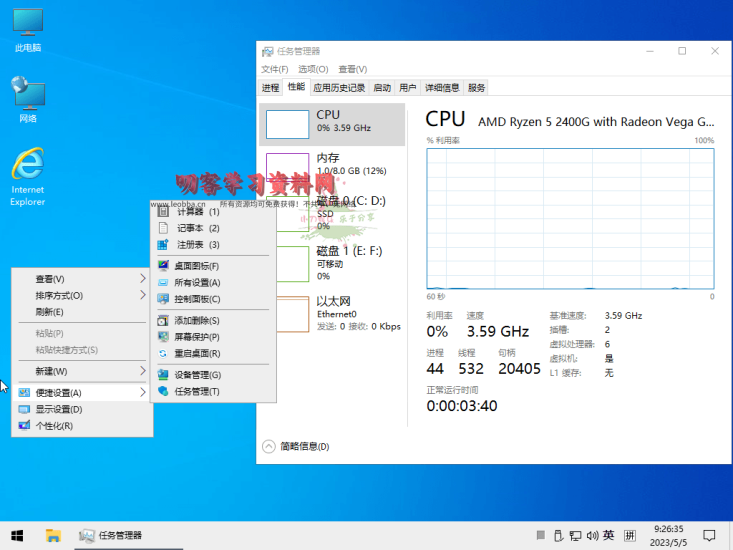This screenshot has height=550, width=733.
Task: Maximize the Task Manager window
Action: tap(682, 51)
